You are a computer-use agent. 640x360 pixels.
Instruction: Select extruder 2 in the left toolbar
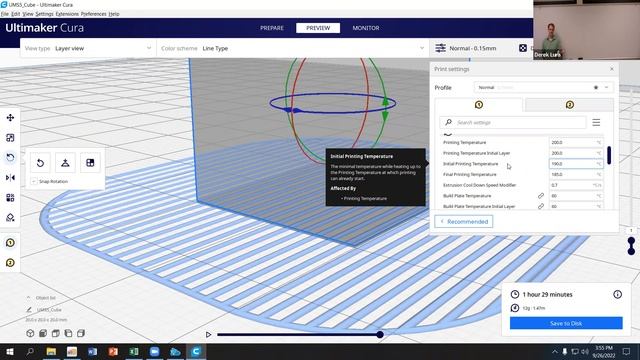[x=10, y=263]
